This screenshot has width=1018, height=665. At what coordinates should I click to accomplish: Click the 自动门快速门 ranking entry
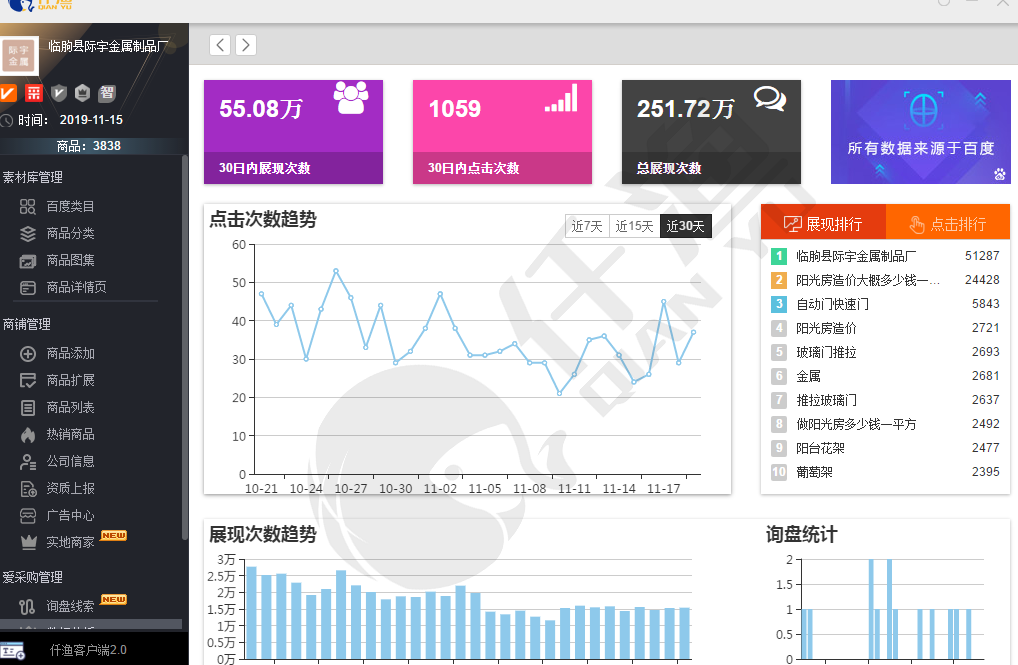point(832,304)
